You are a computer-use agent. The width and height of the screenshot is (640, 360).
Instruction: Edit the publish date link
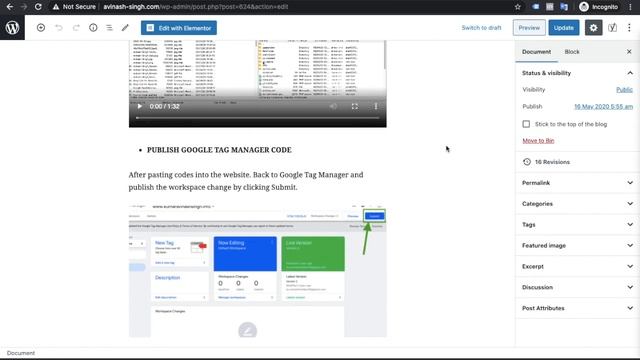tap(603, 107)
